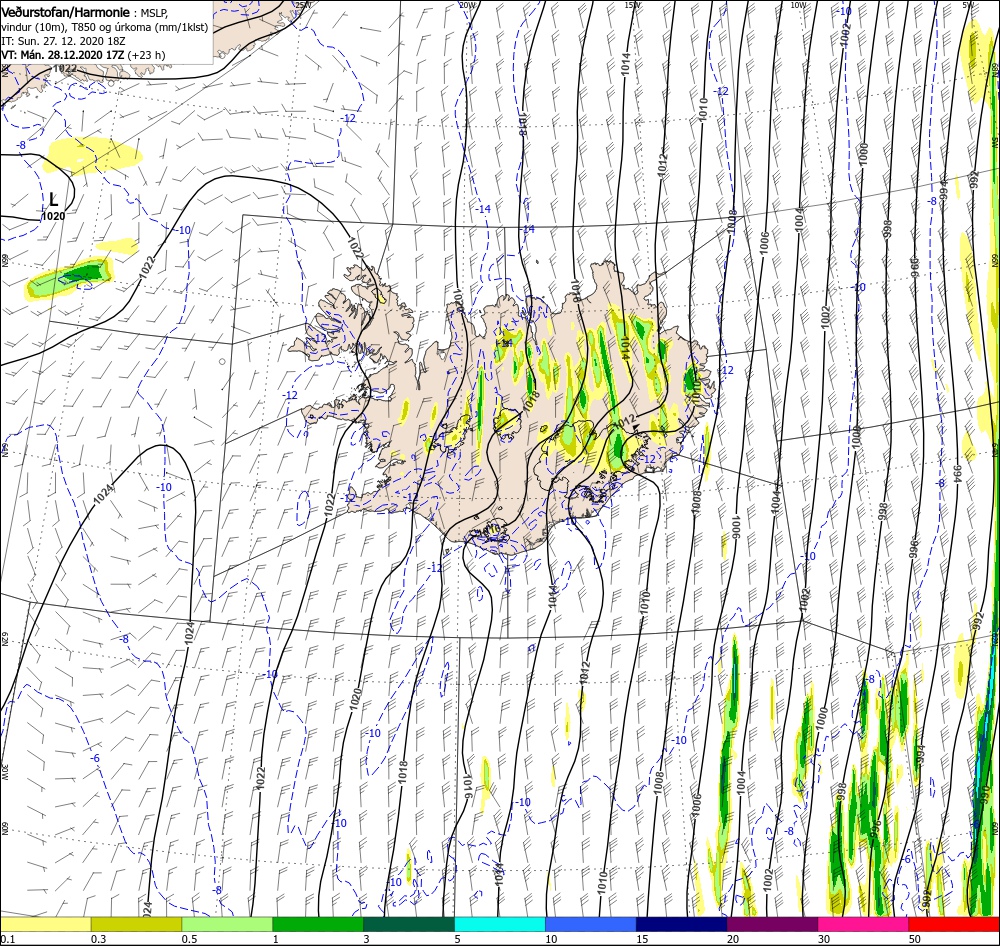Select the red 50 mm legend swatch

[x=954, y=924]
